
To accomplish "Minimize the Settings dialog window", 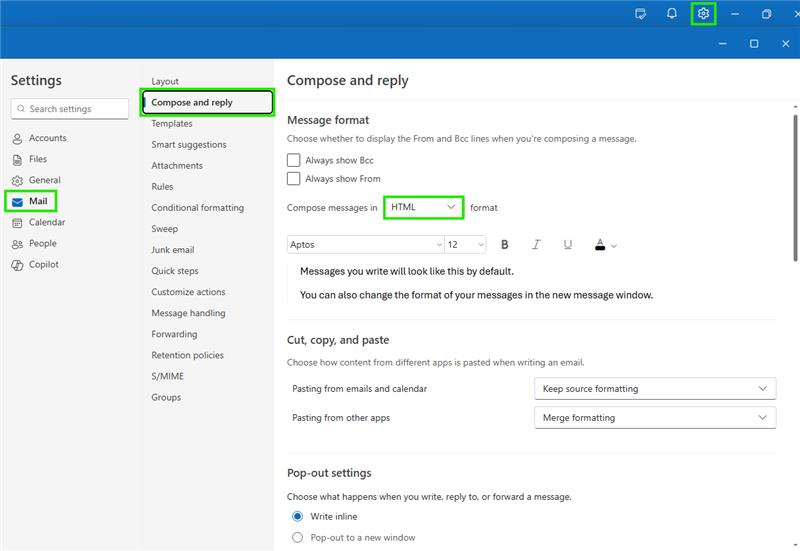I will (722, 44).
